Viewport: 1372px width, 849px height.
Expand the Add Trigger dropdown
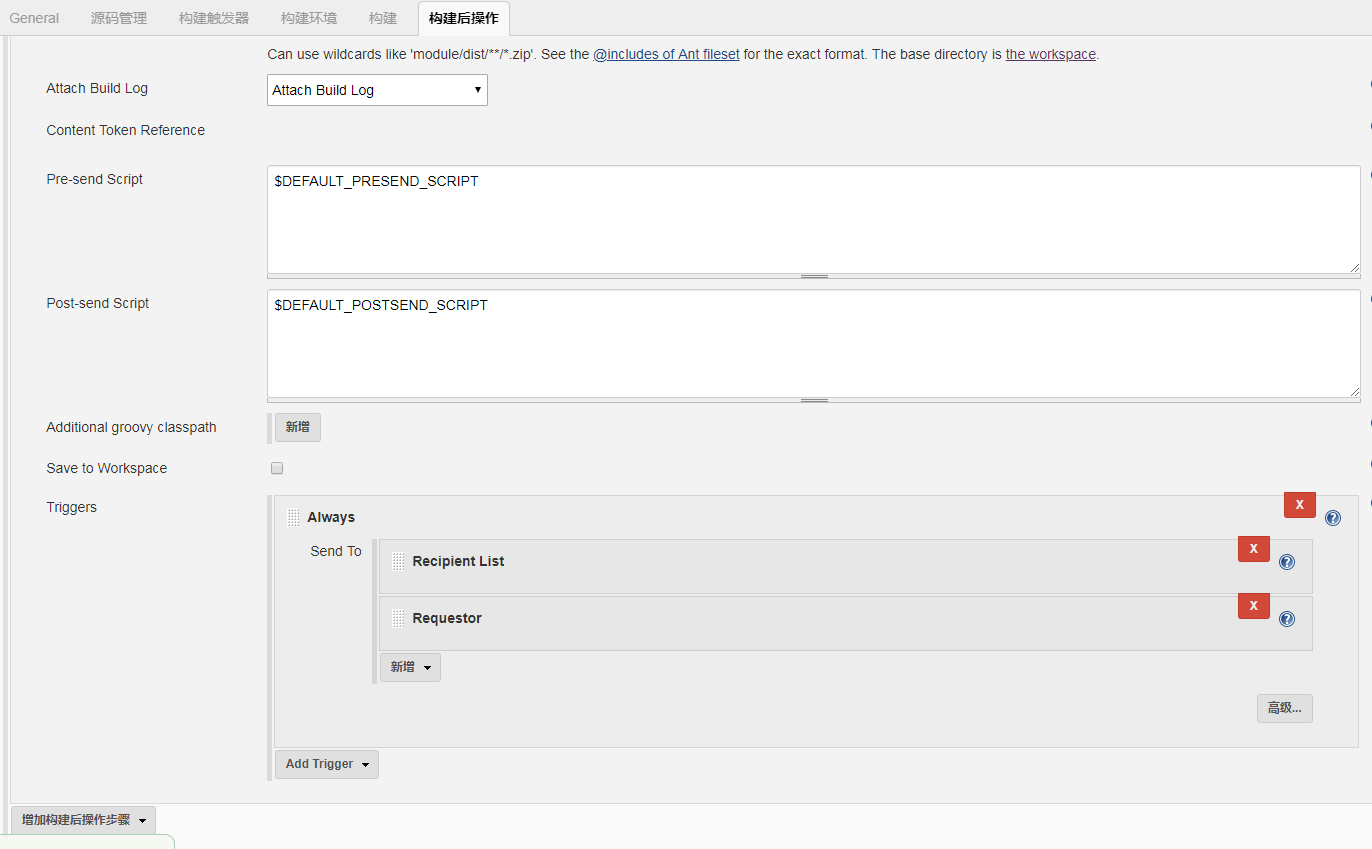point(326,764)
